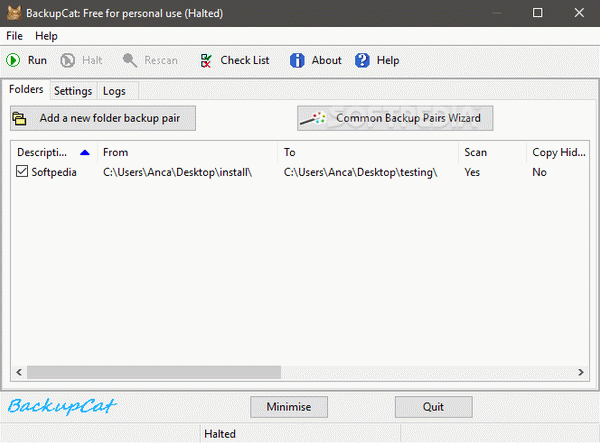
Task: Click the Yes value under Scan
Action: click(472, 172)
